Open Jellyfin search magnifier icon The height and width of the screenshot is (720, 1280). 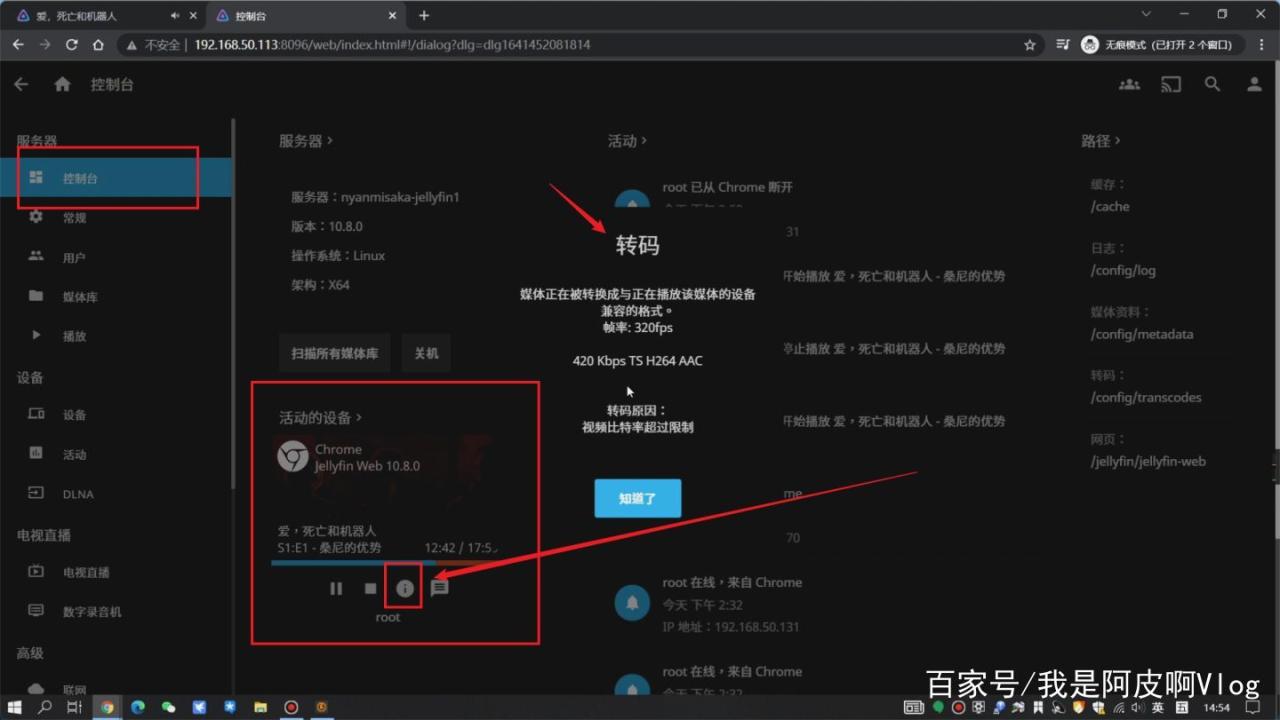[1212, 85]
